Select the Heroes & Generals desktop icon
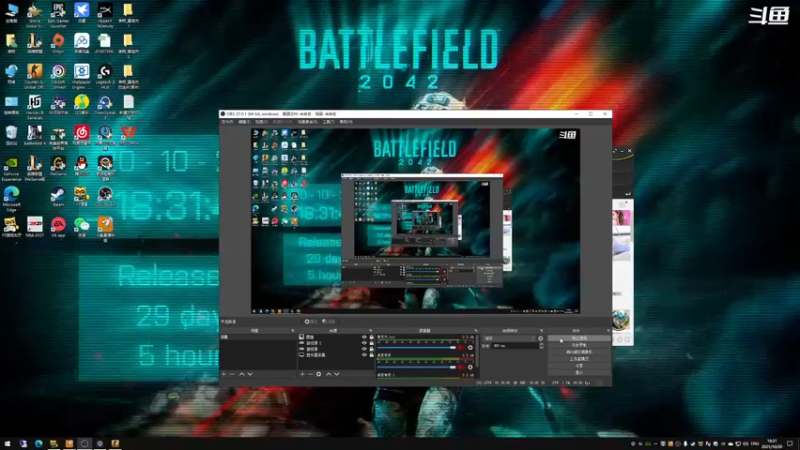The width and height of the screenshot is (800, 450). coord(35,107)
